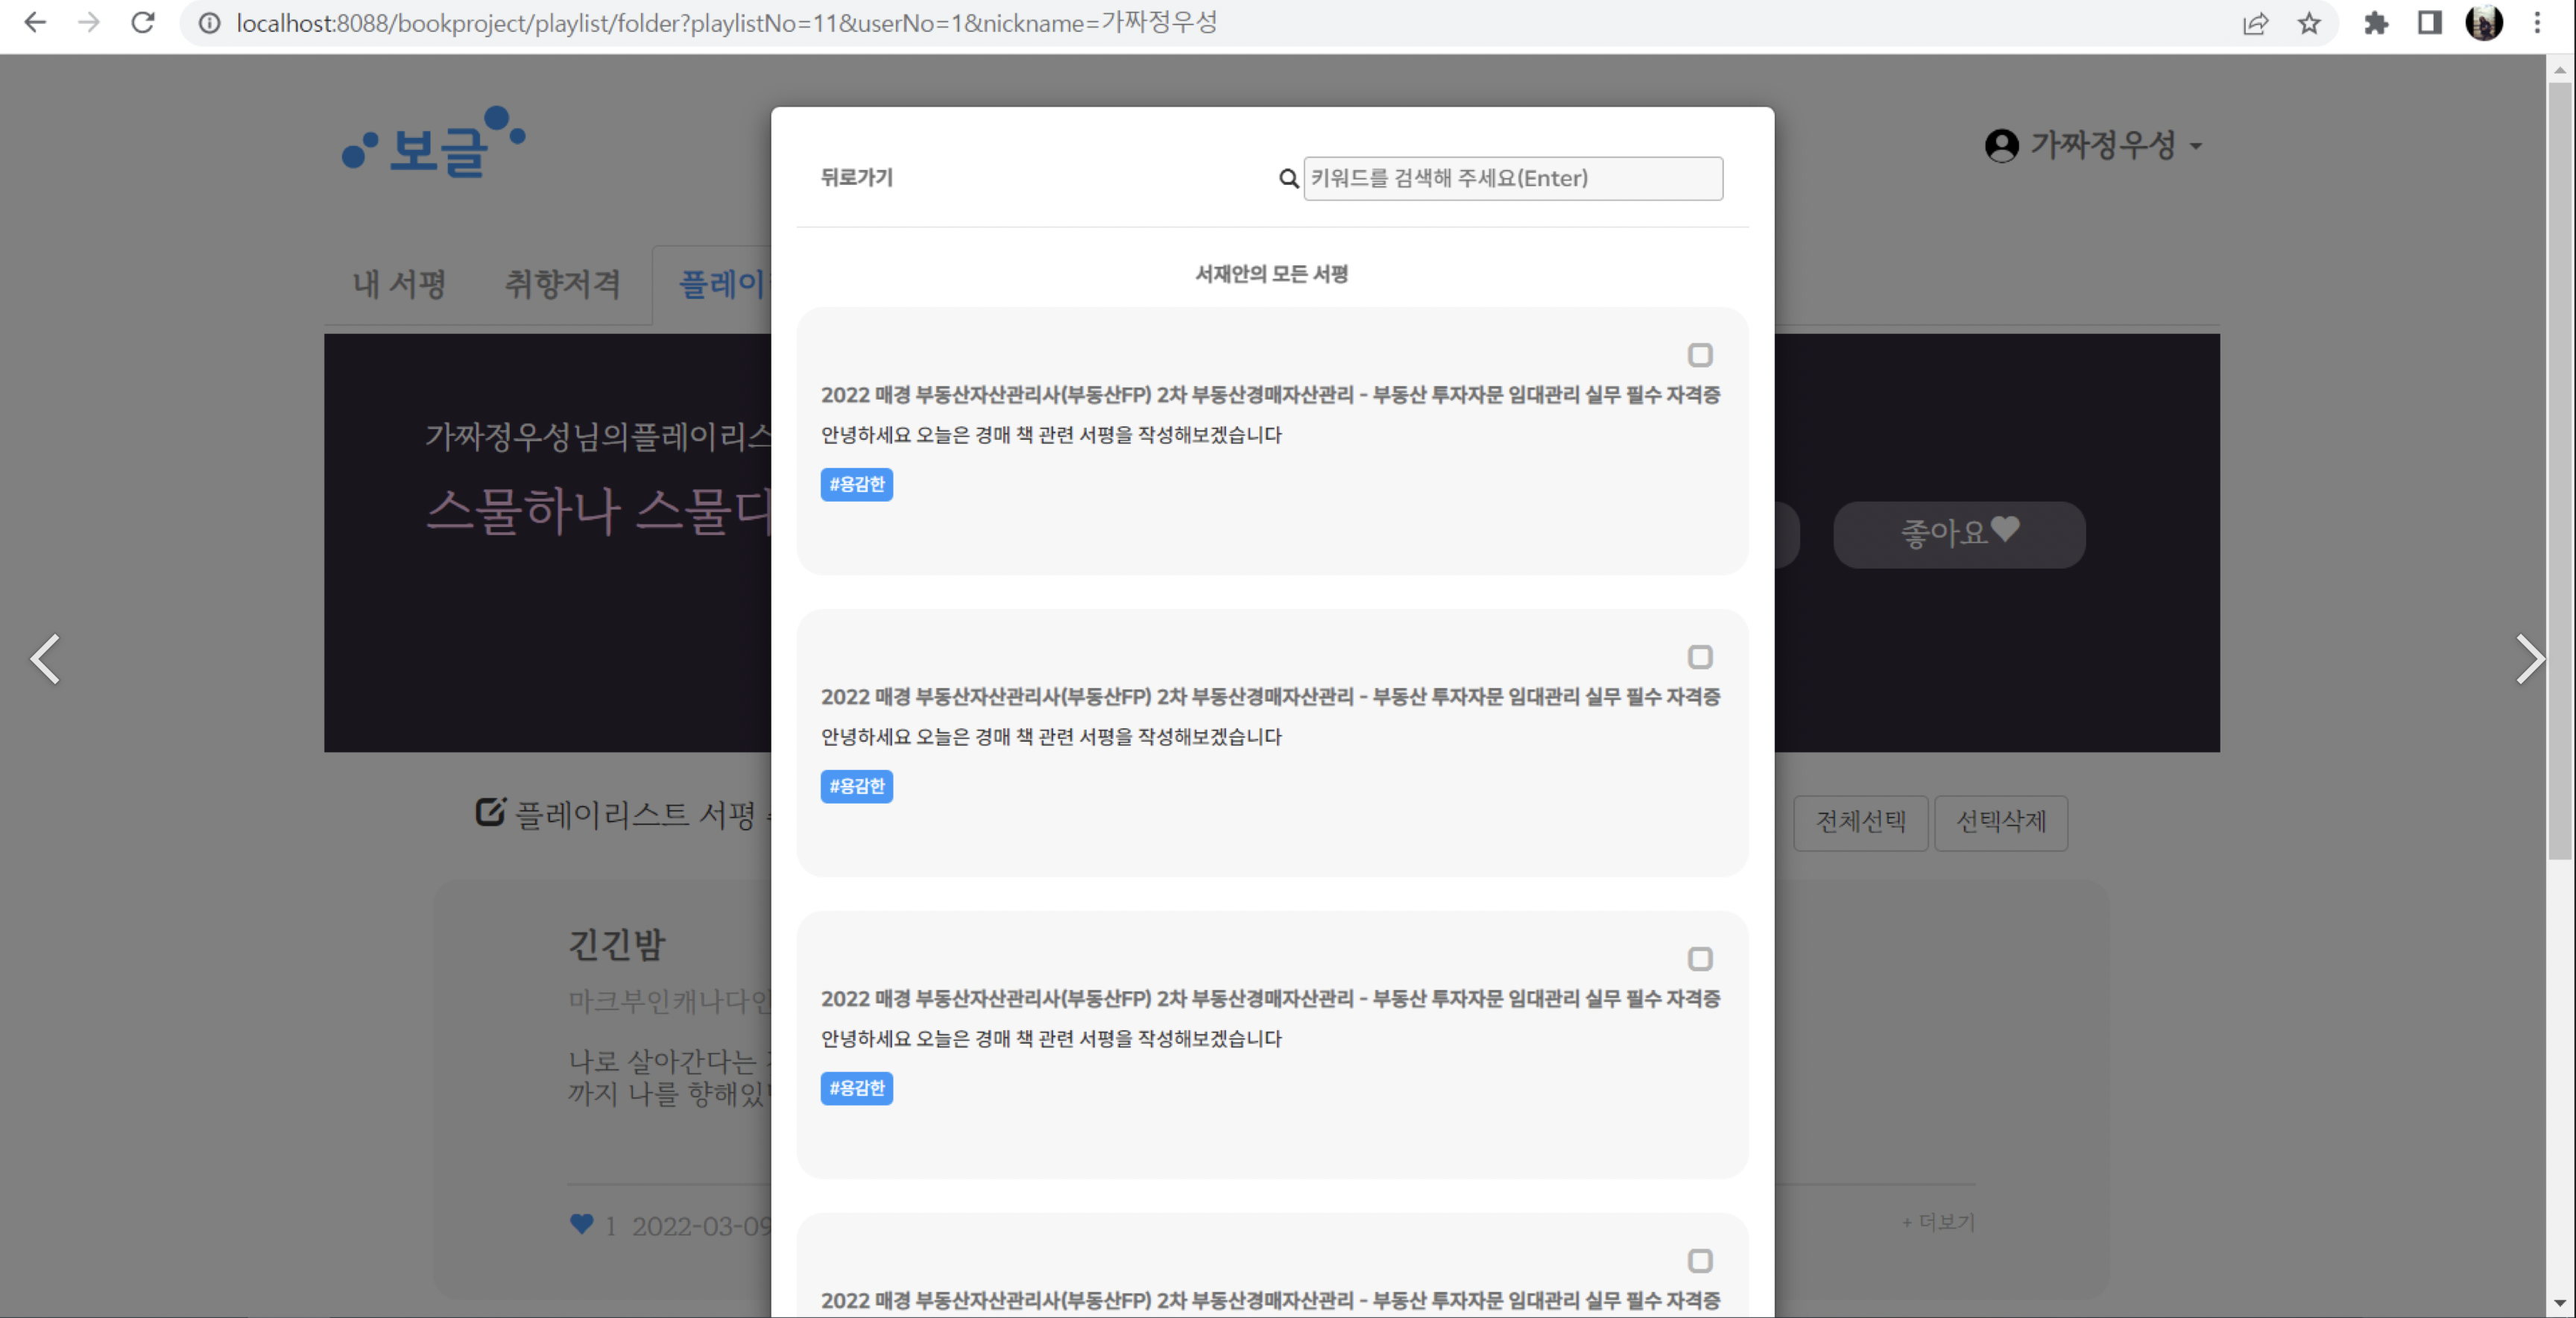The width and height of the screenshot is (2576, 1318).
Task: Click the 긴긴밤 book title
Action: tap(617, 944)
